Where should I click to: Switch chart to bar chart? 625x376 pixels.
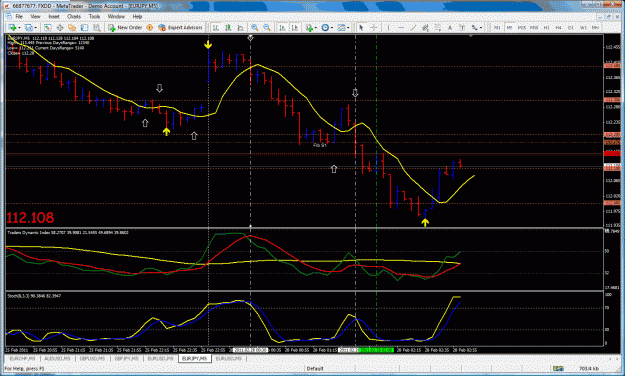click(x=216, y=28)
